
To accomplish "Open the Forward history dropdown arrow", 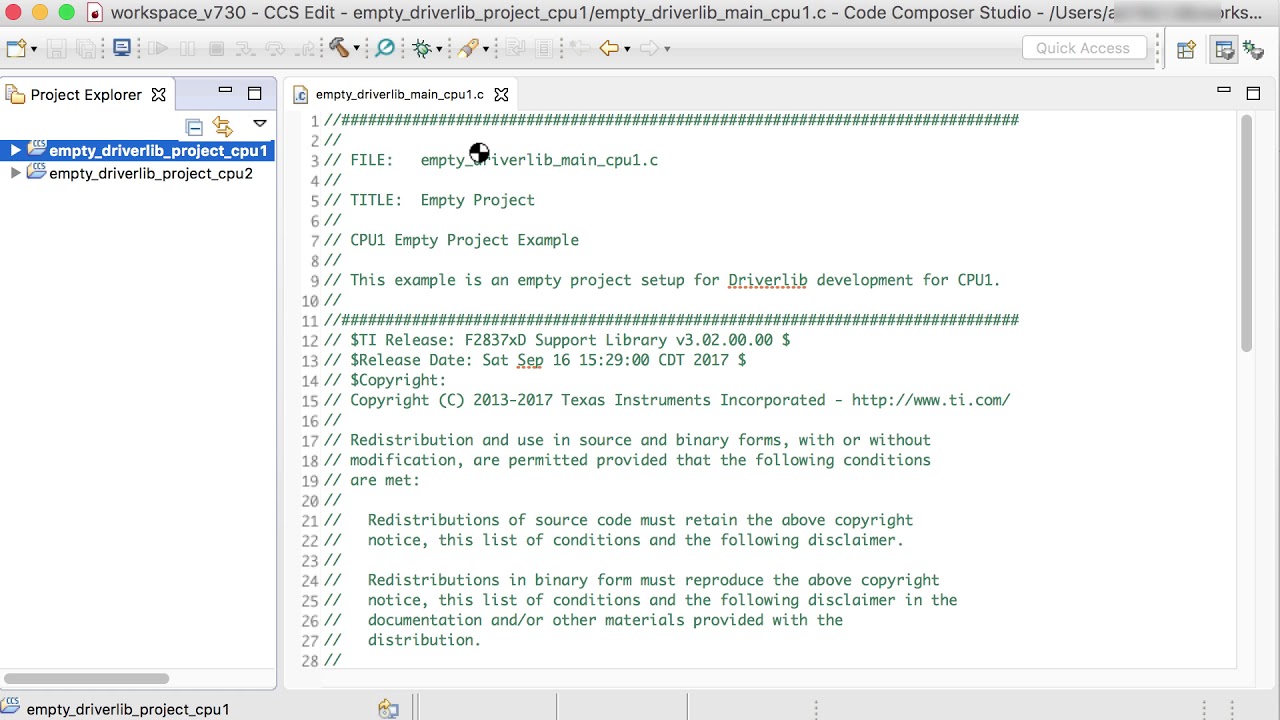I will point(667,49).
